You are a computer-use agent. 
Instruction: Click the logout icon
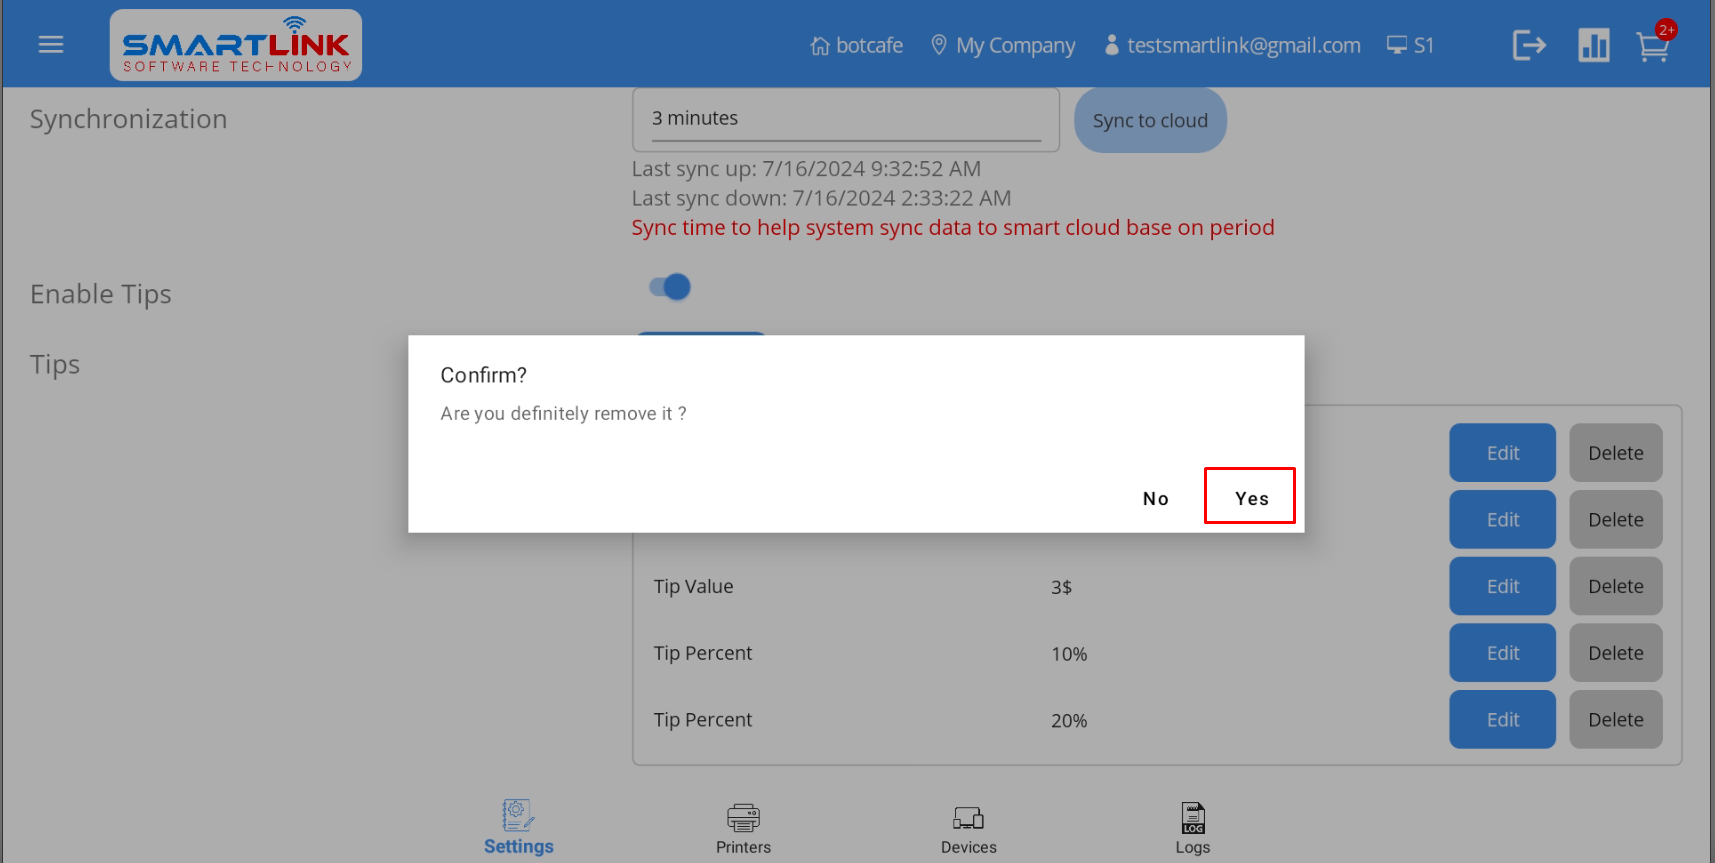click(x=1528, y=45)
